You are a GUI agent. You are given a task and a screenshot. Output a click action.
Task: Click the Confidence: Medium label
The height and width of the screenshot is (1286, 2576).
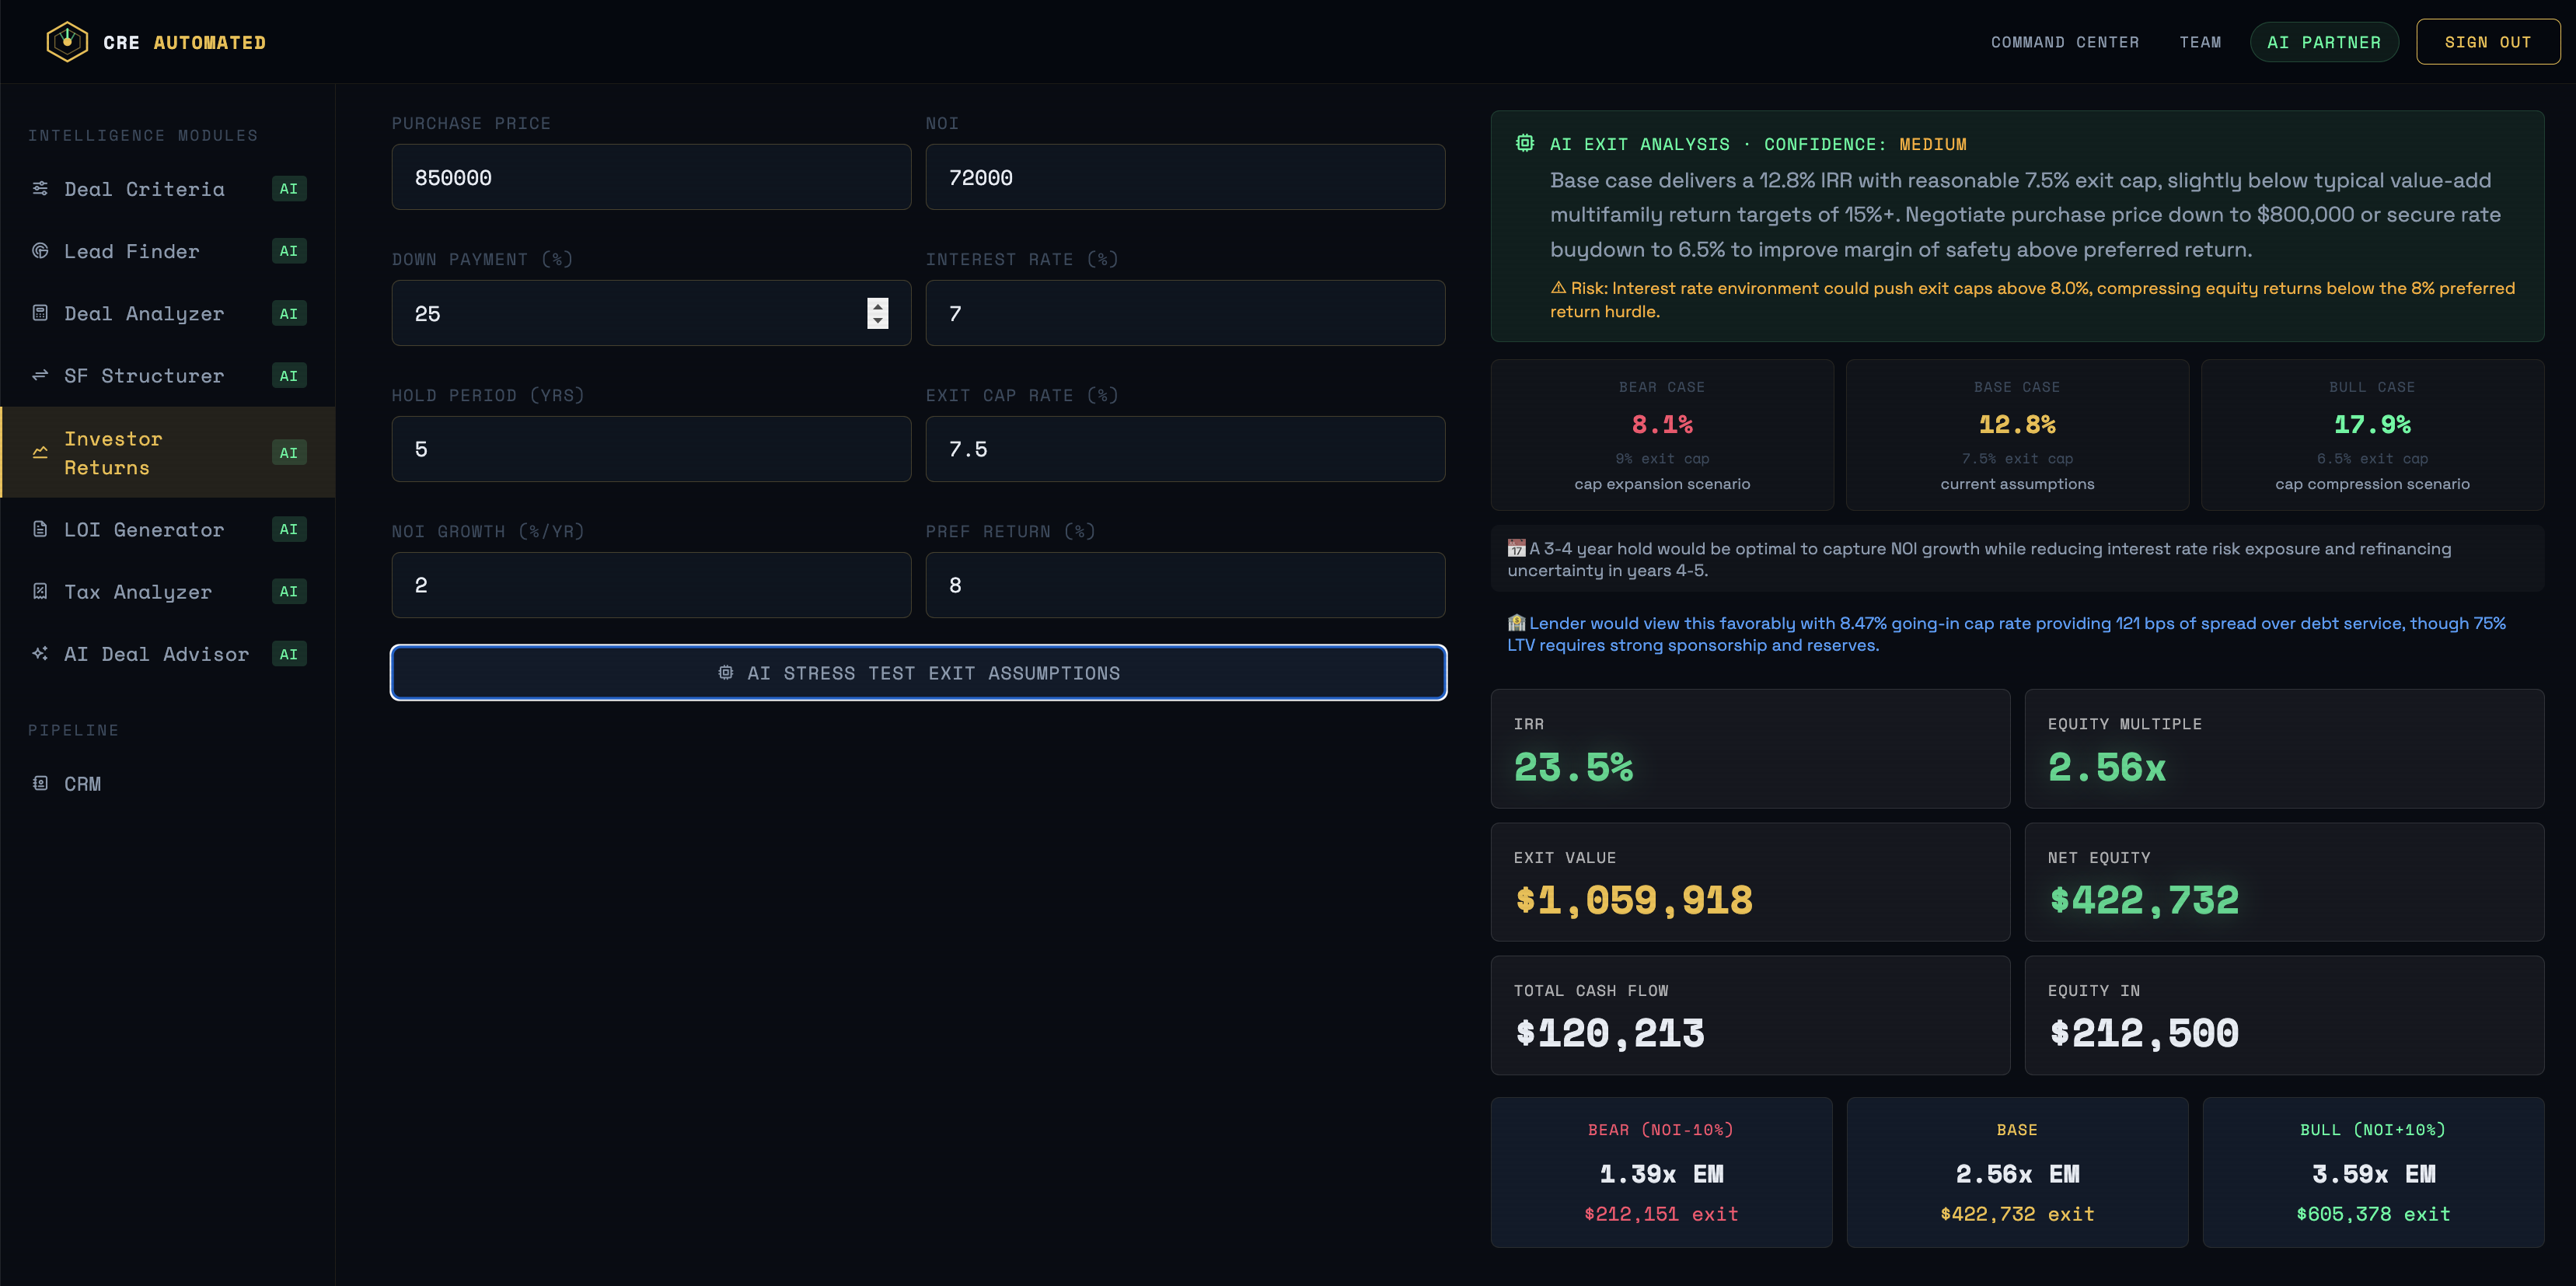pyautogui.click(x=1865, y=144)
